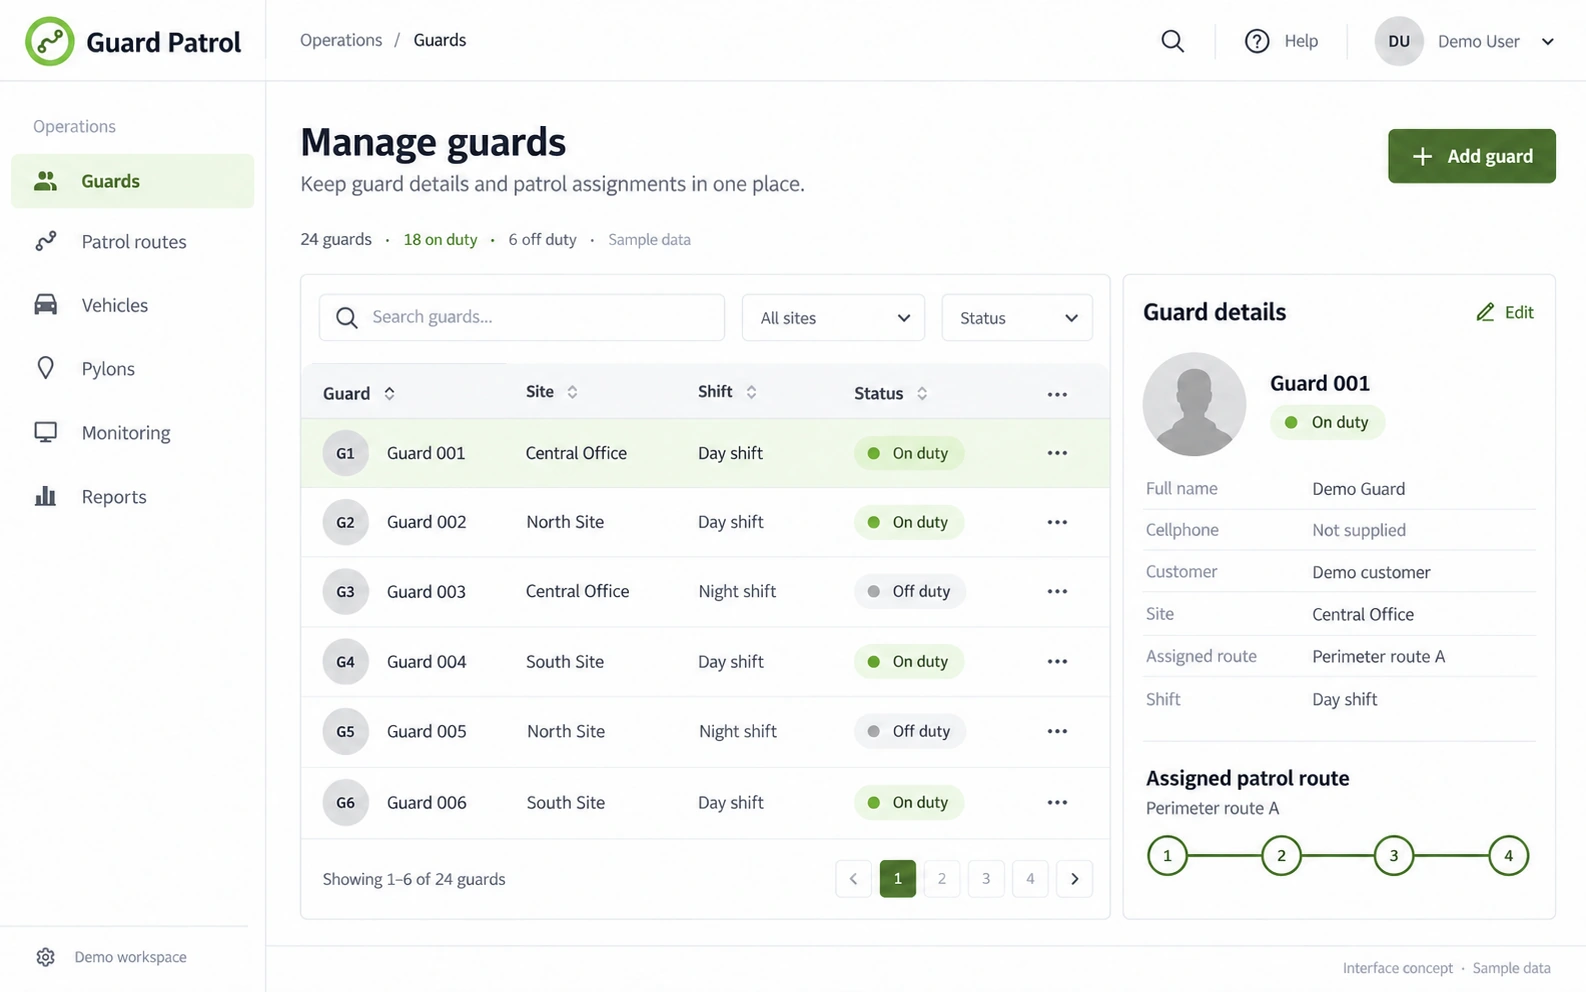
Task: Click the Edit pencil icon in Guard details
Action: (1485, 312)
